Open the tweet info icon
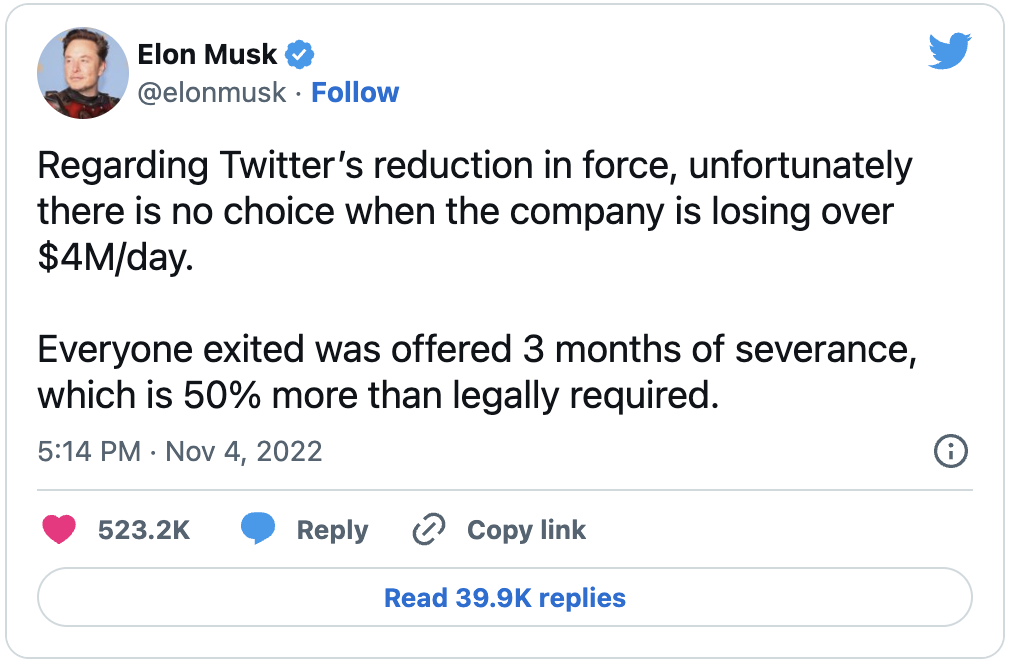1018x670 pixels. point(949,451)
